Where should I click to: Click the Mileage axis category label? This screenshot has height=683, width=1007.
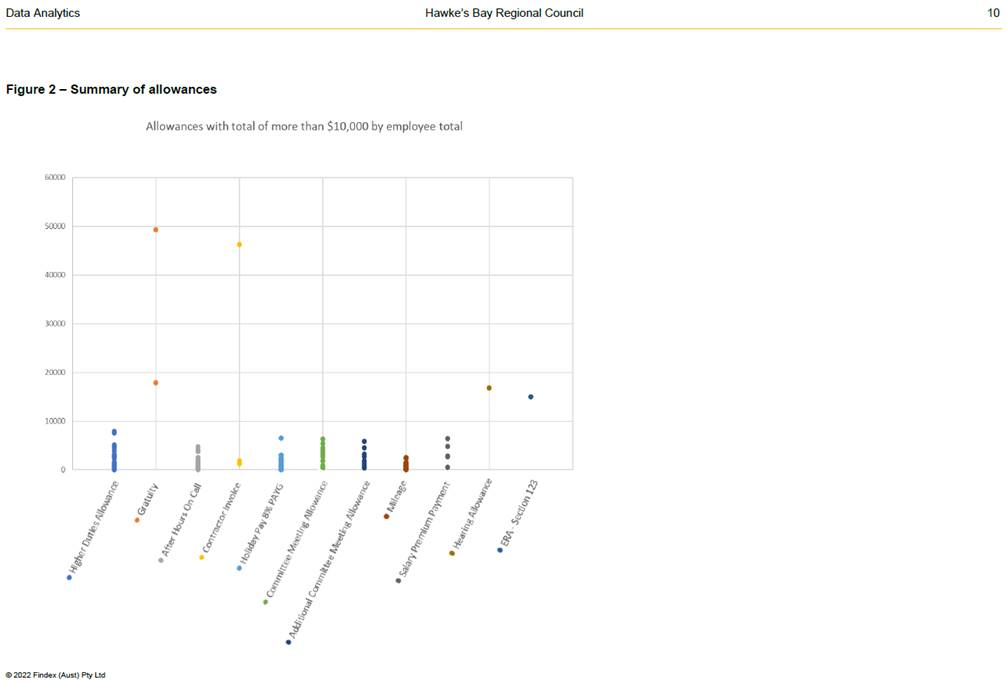pos(397,499)
